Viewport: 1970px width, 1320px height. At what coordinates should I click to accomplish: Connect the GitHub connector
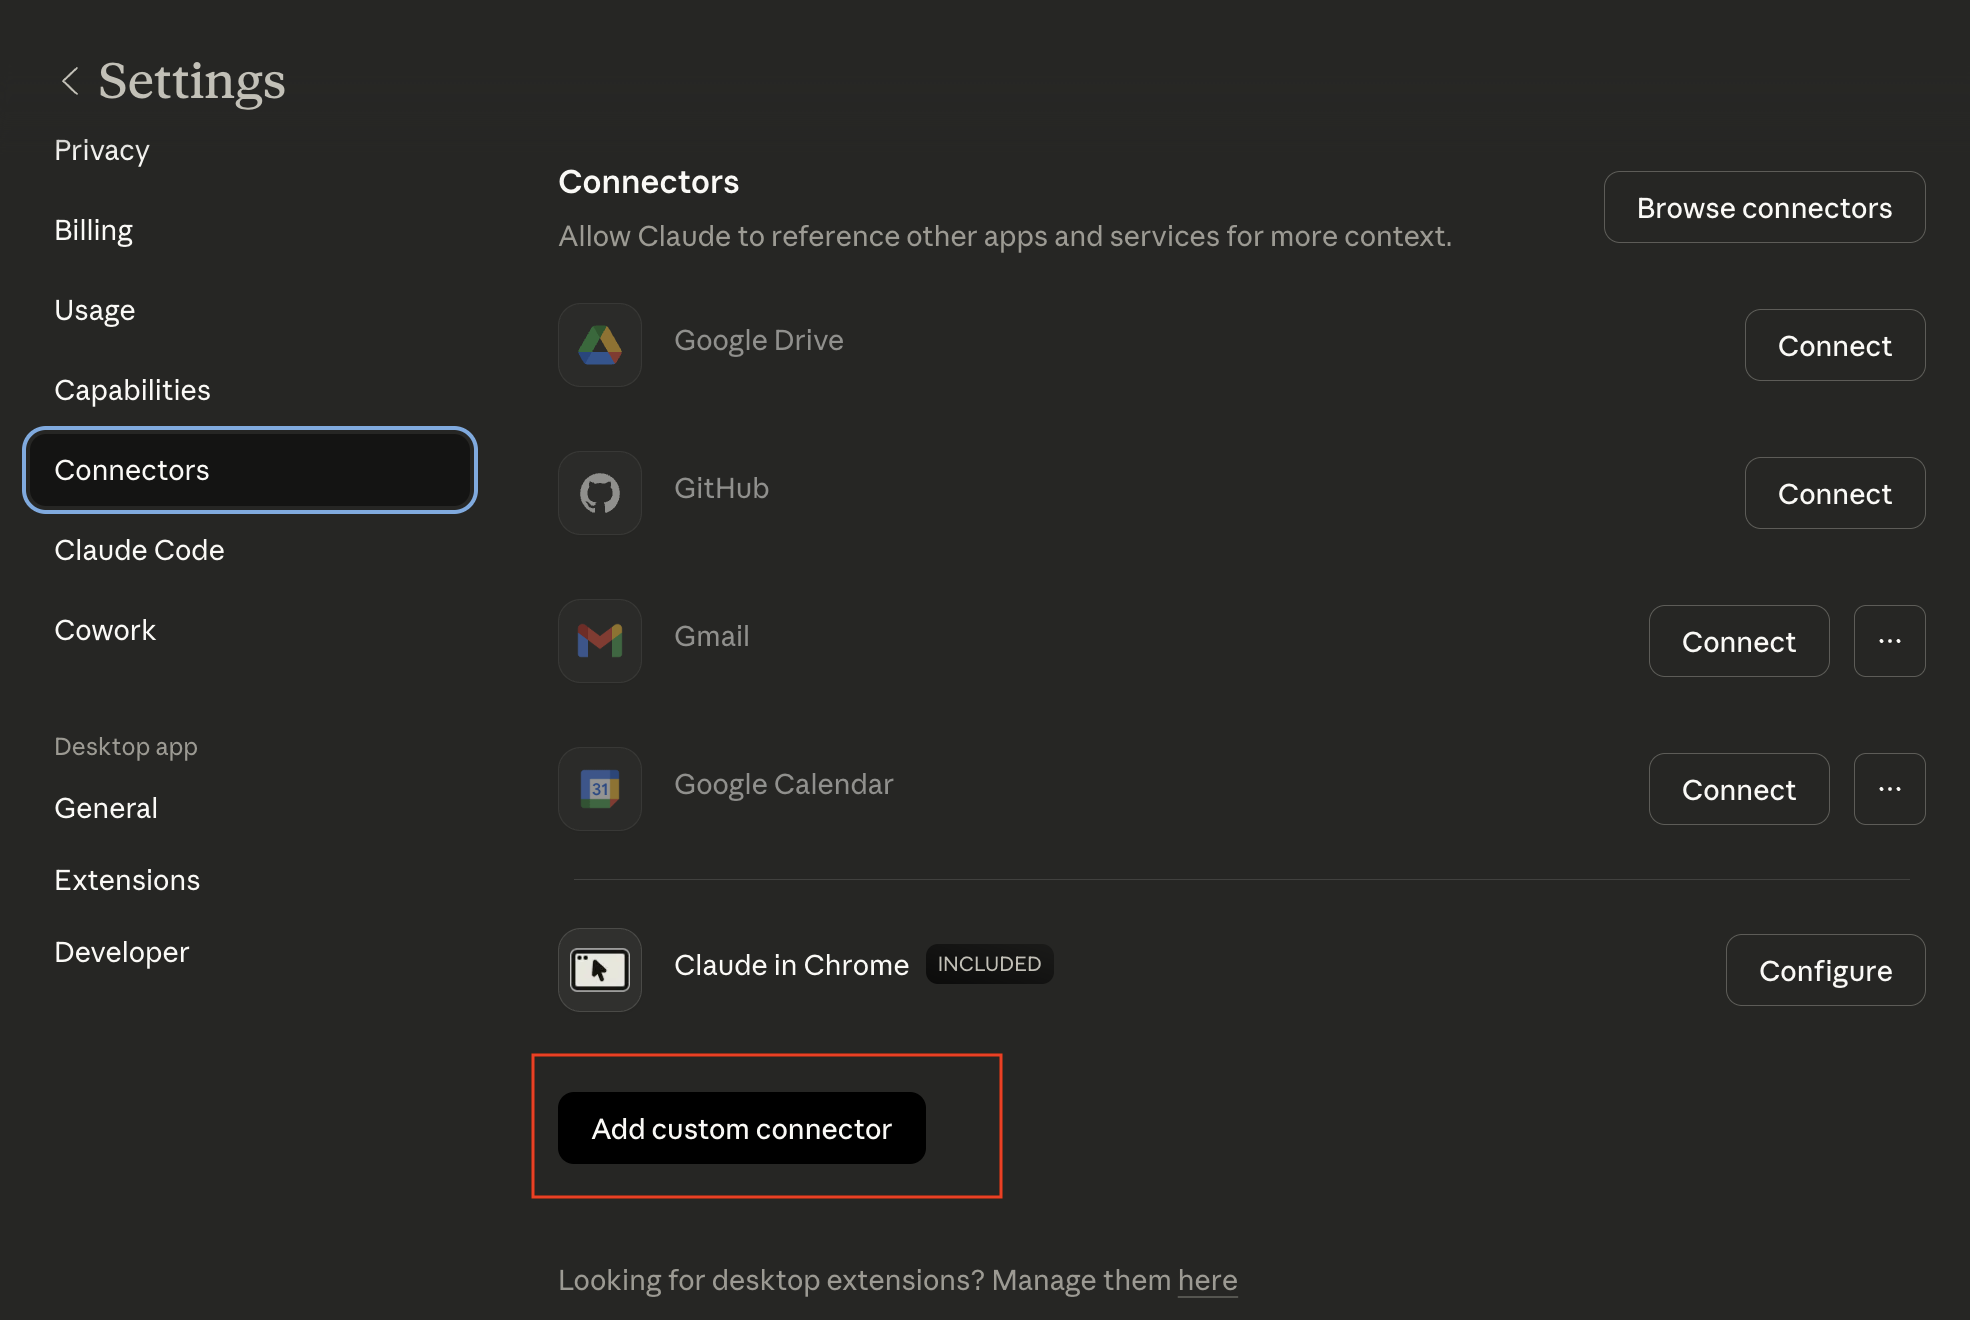pyautogui.click(x=1834, y=493)
